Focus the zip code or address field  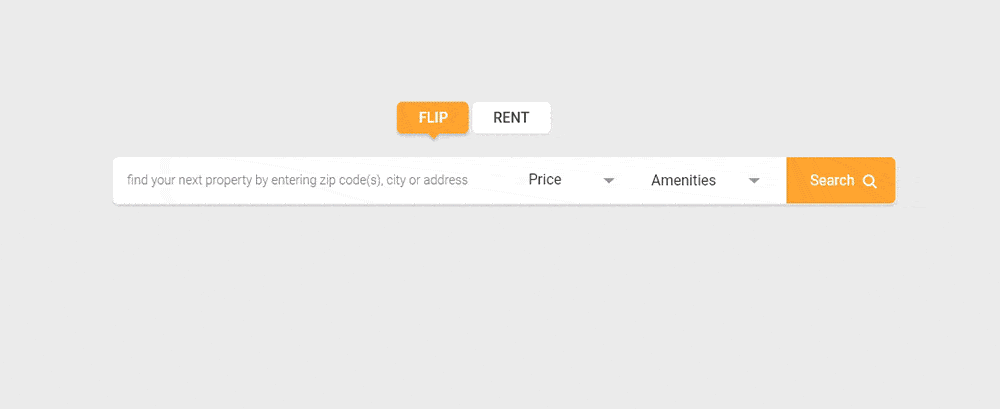312,181
